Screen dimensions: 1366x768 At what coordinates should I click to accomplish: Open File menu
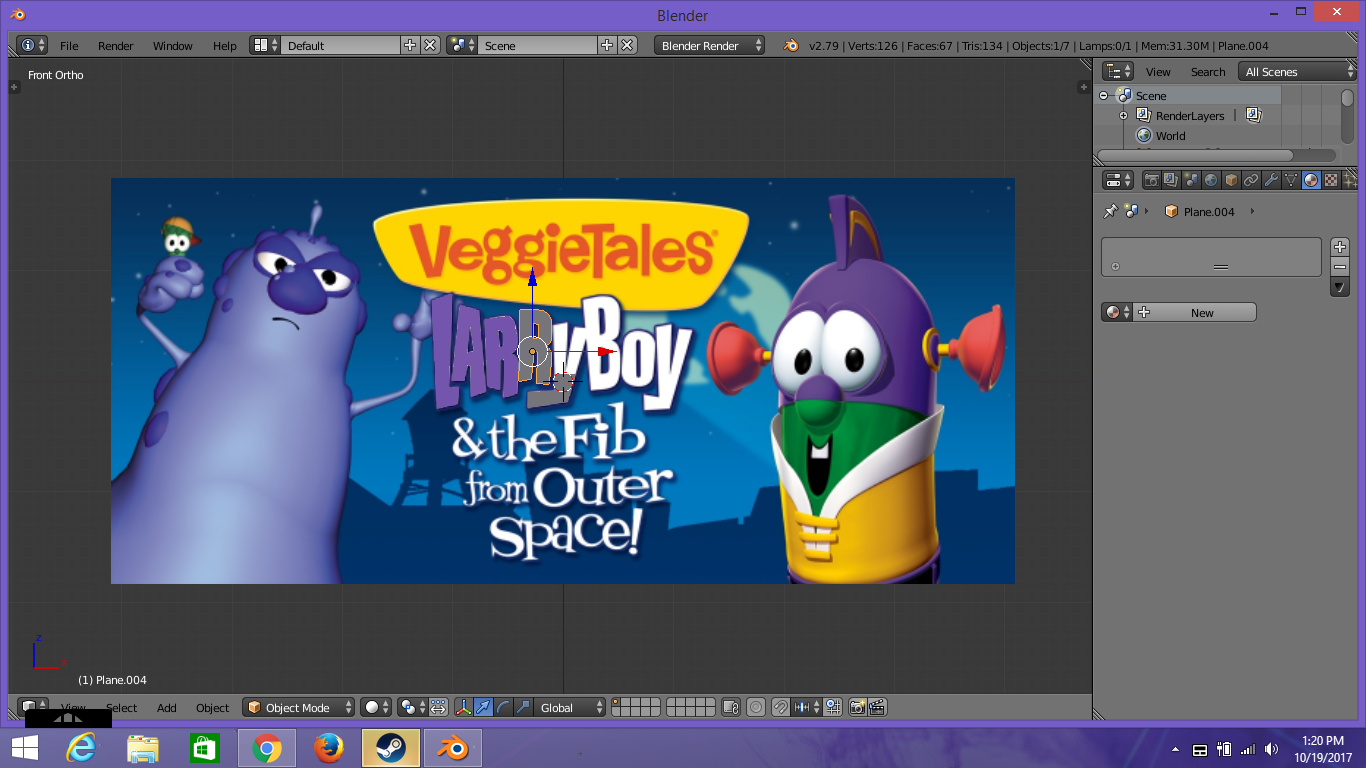tap(69, 46)
